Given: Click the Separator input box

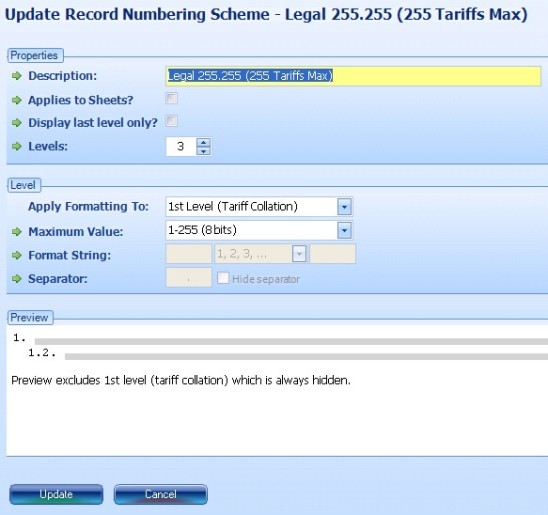Looking at the screenshot, I should point(189,278).
